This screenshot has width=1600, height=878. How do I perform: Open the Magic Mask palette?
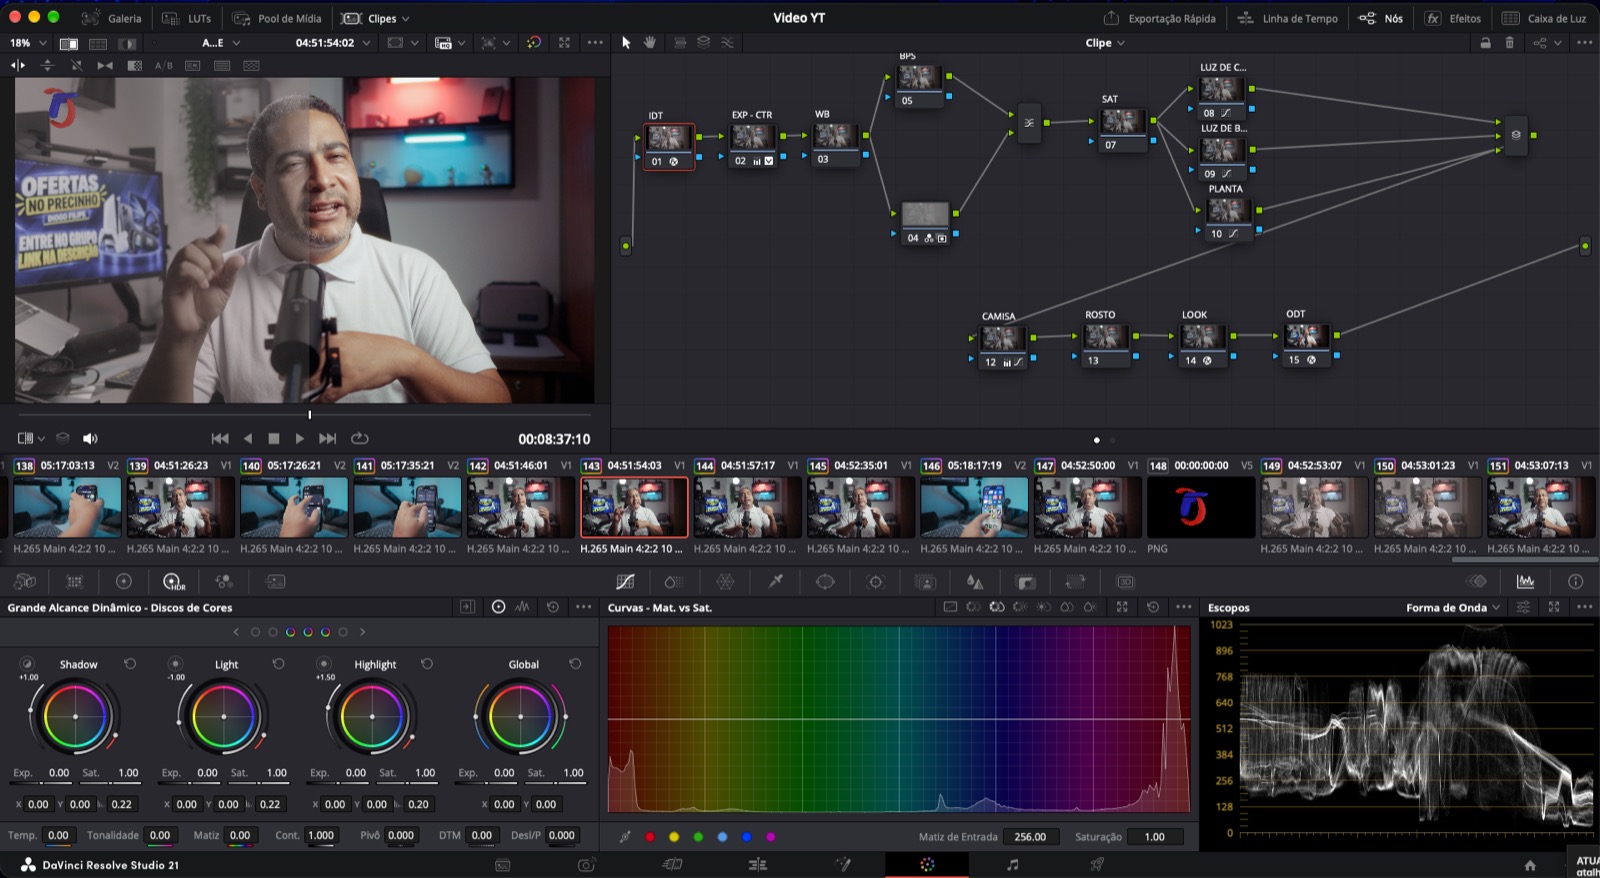tap(925, 582)
